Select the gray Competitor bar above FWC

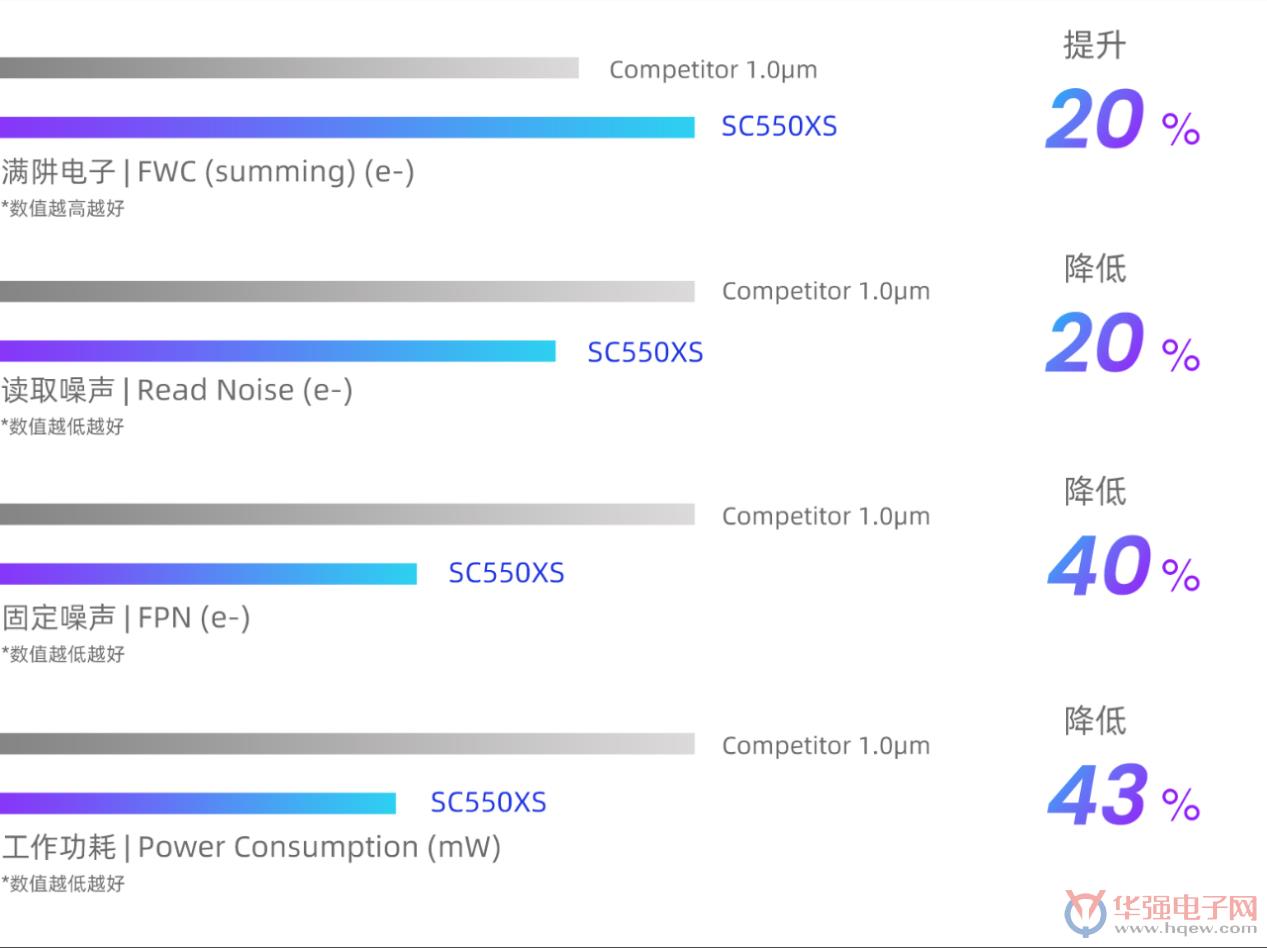click(289, 68)
